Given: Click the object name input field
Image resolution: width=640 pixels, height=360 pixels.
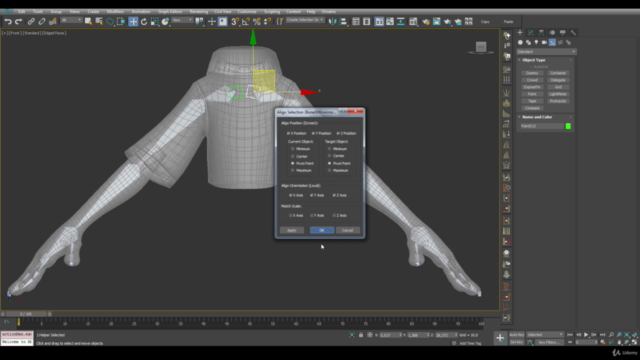Looking at the screenshot, I should tap(542, 127).
